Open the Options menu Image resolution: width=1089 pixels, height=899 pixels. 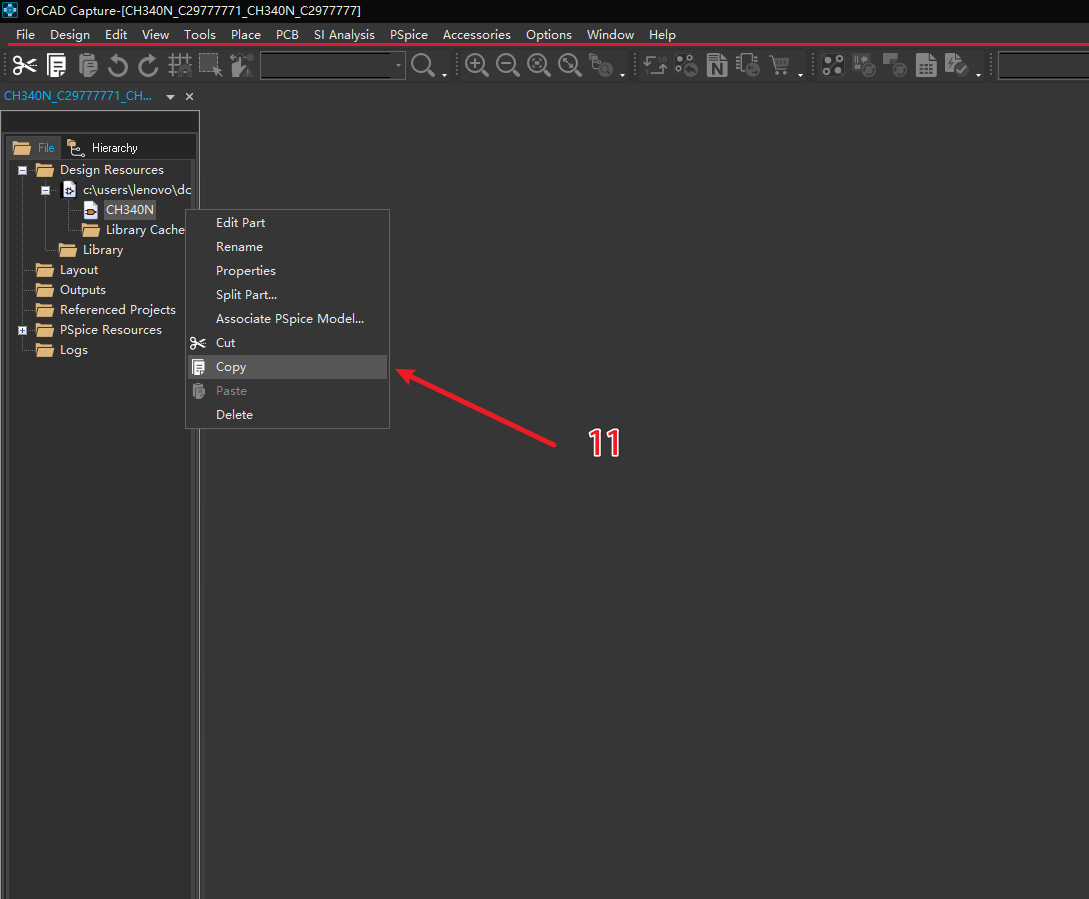tap(549, 34)
